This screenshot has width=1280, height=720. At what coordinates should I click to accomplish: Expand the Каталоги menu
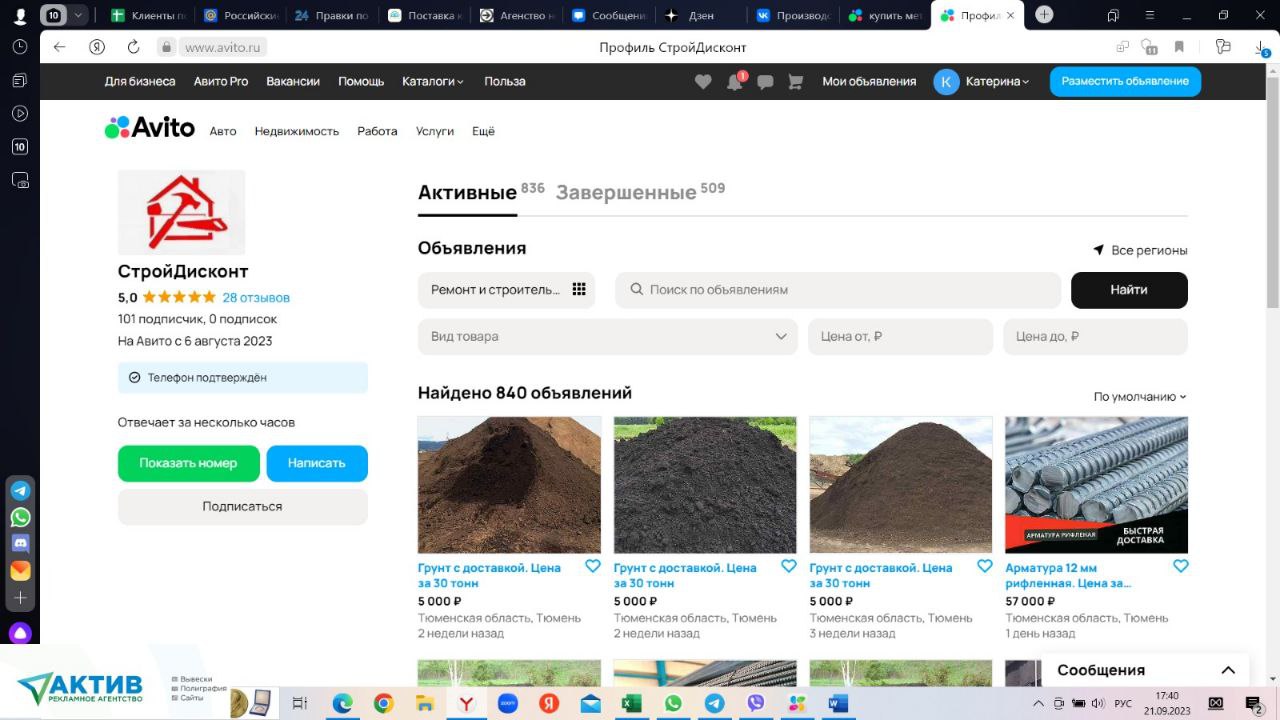[x=432, y=82]
